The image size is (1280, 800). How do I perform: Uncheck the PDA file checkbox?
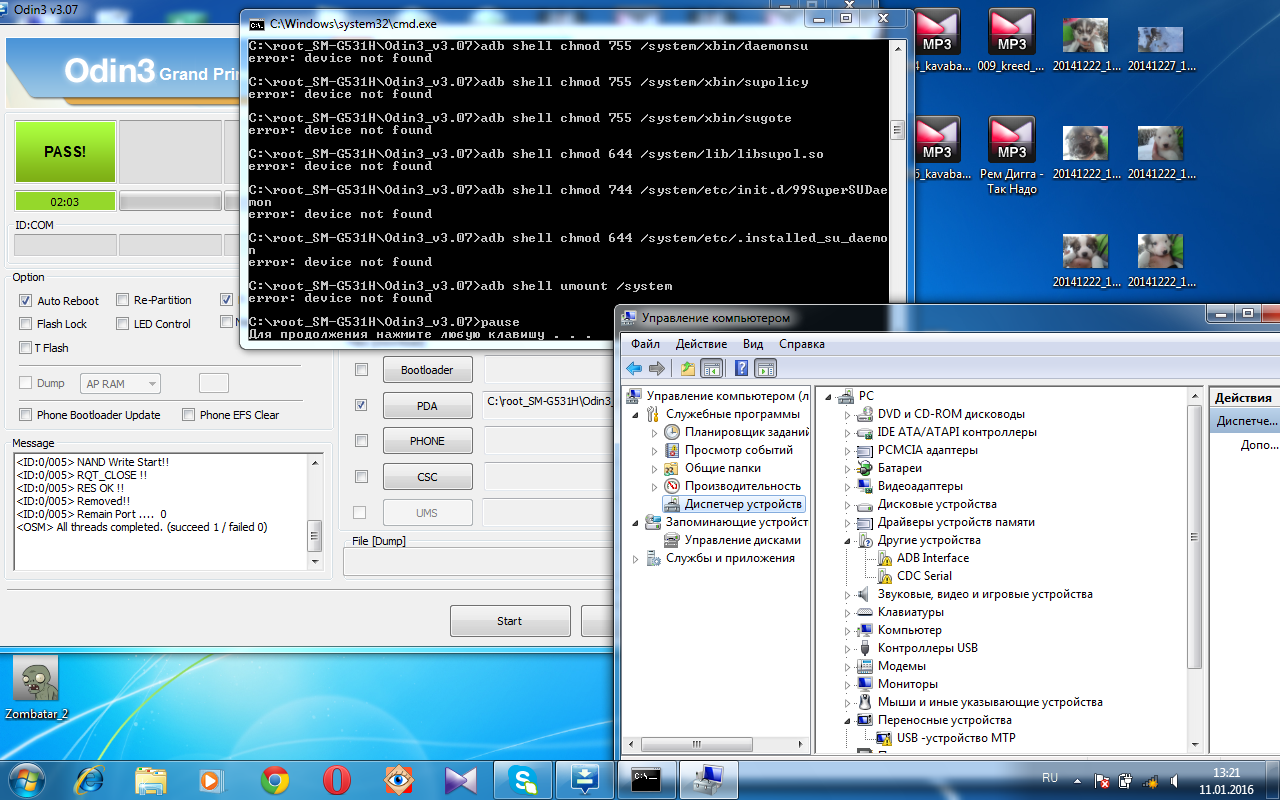tap(361, 405)
